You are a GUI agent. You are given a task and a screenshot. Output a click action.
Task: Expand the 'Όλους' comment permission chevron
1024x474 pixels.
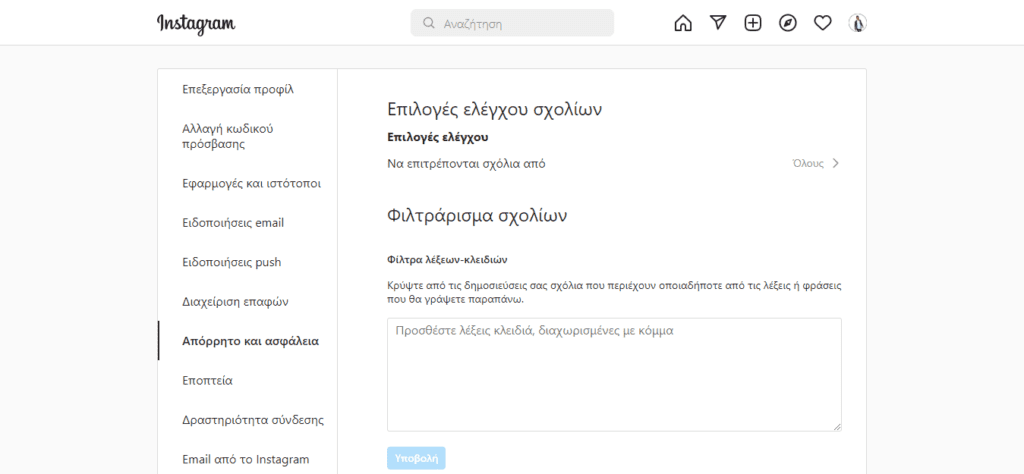tap(835, 163)
